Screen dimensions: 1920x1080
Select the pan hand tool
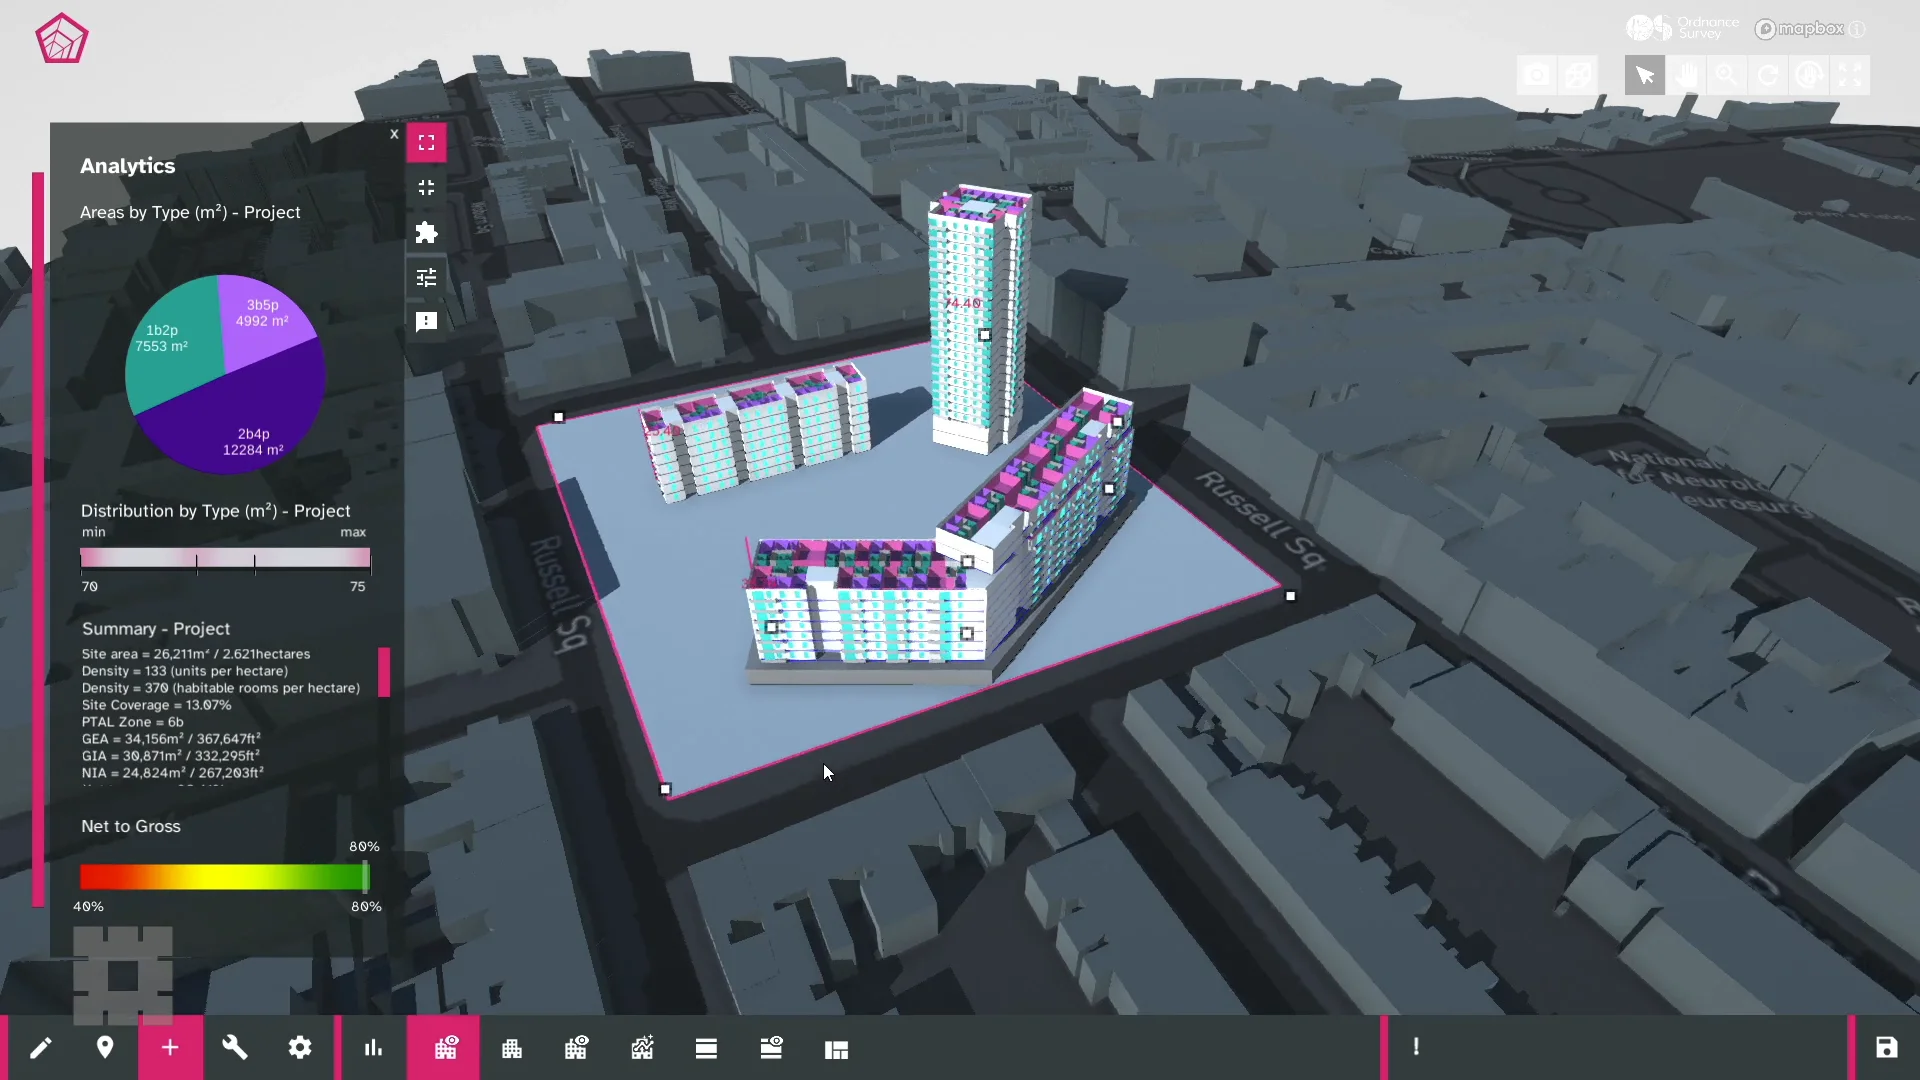pyautogui.click(x=1686, y=75)
